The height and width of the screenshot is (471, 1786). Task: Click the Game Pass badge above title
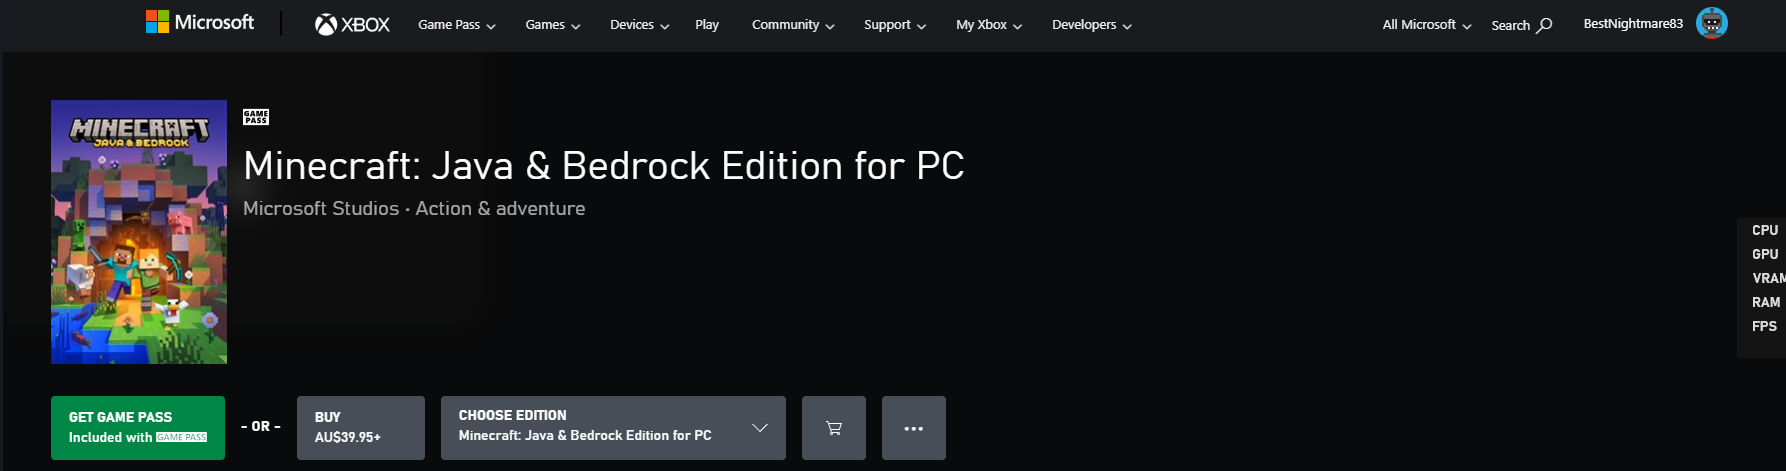click(256, 117)
